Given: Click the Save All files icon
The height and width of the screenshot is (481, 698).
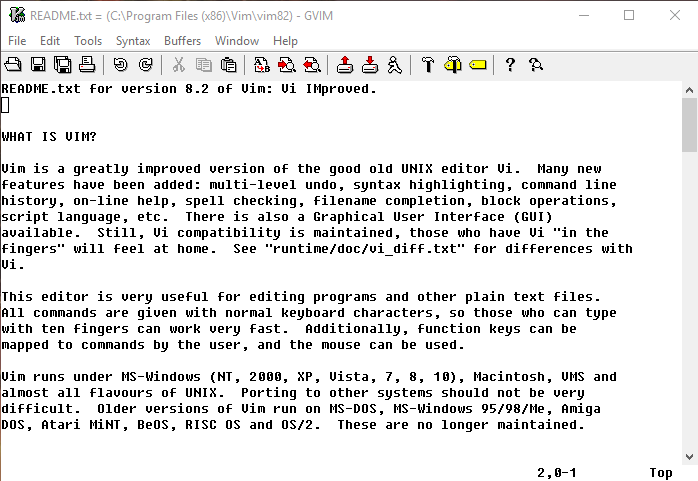Looking at the screenshot, I should tap(63, 65).
